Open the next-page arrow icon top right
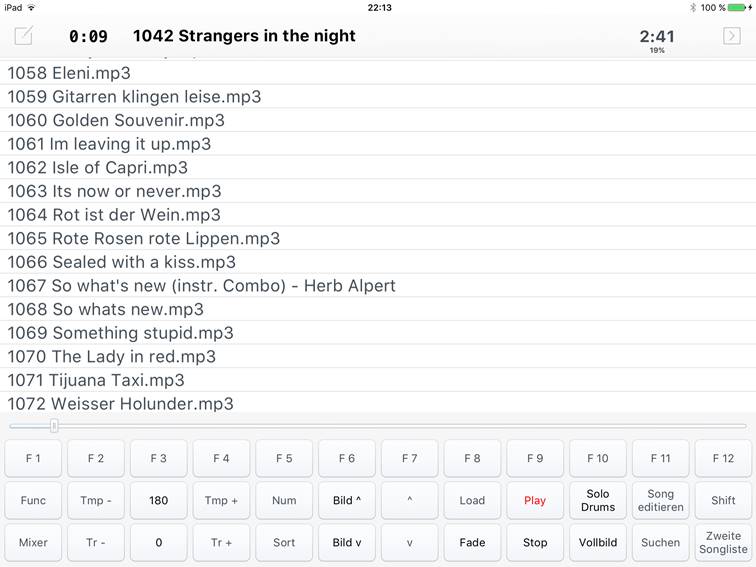 (731, 36)
